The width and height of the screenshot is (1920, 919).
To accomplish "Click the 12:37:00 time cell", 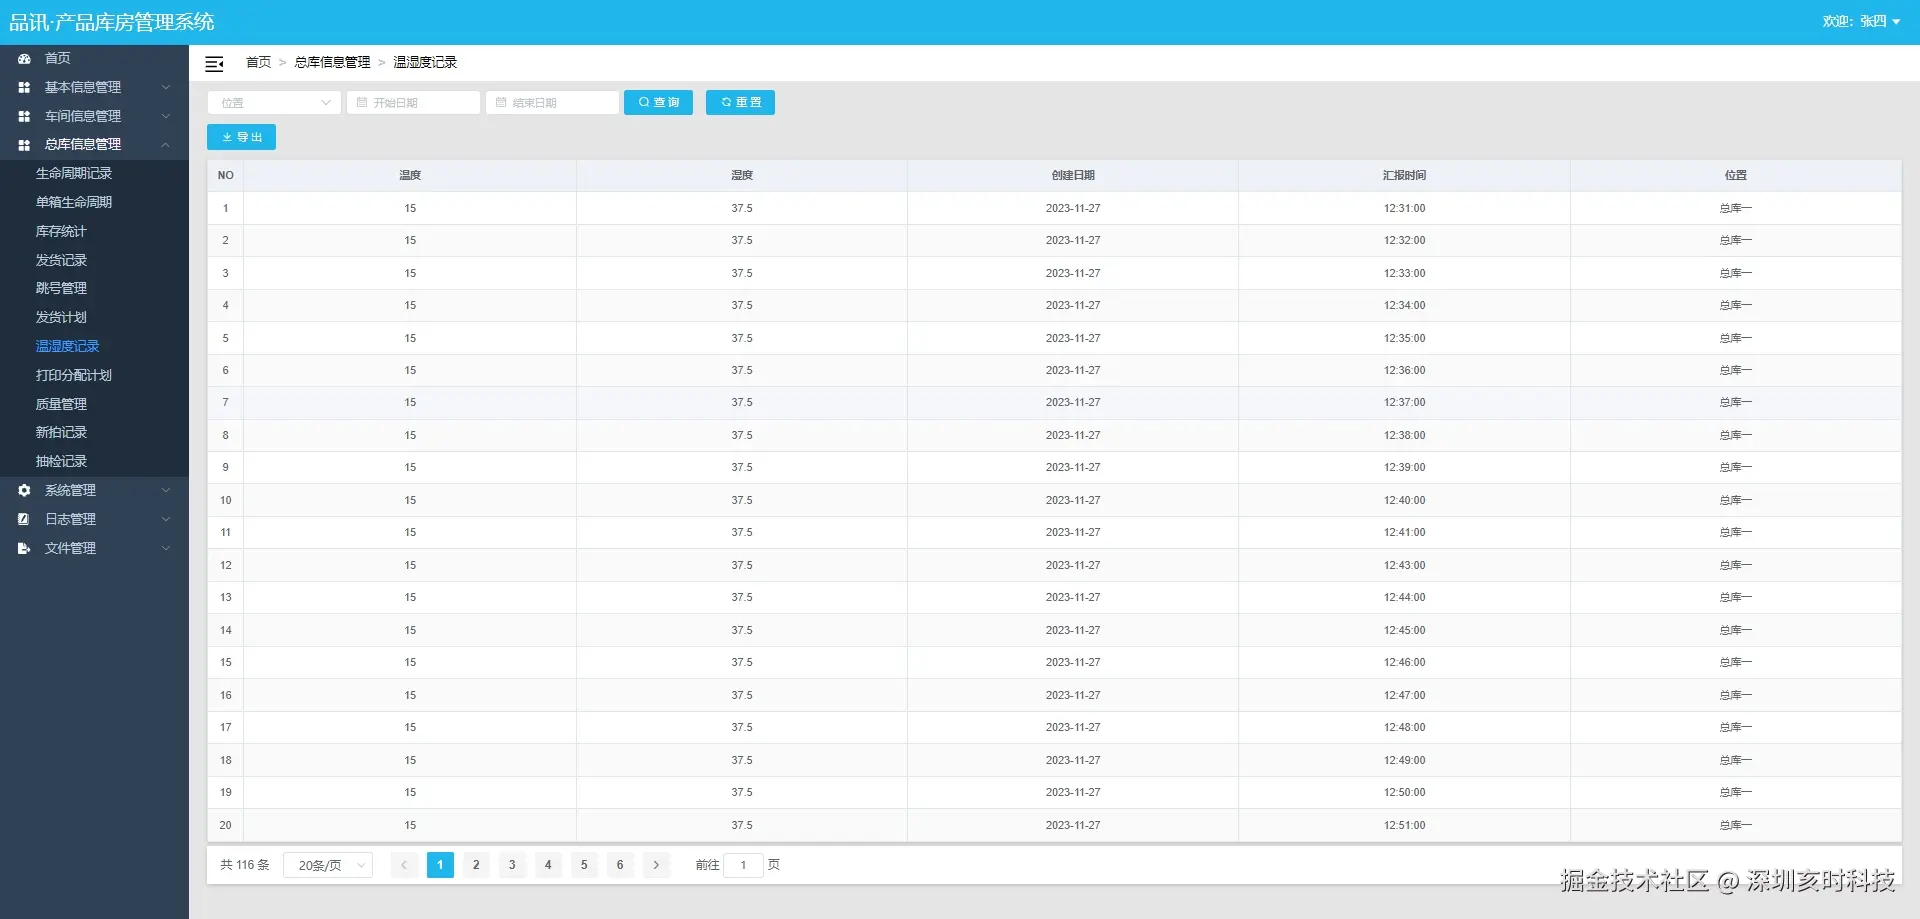I will [1405, 403].
